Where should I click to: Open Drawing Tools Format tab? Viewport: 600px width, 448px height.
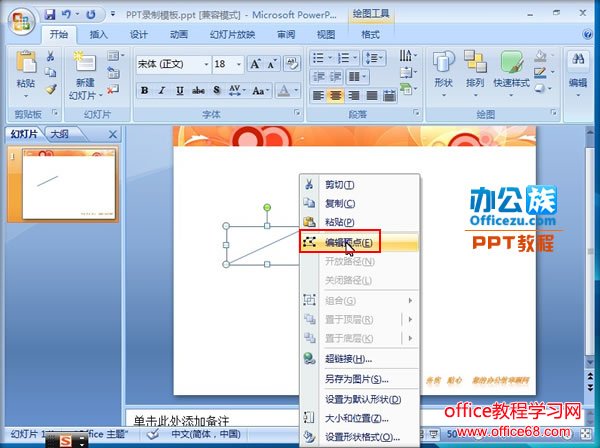(370, 35)
